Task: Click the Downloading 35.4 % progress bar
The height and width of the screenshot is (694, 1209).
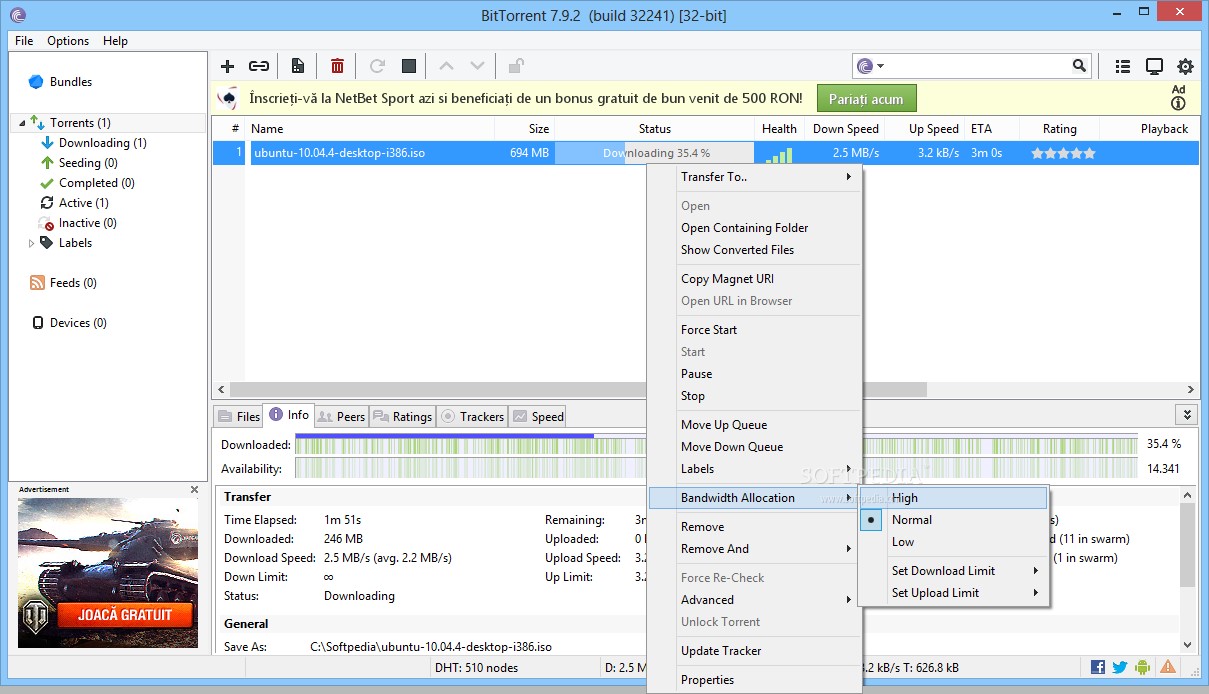Action: (x=655, y=153)
